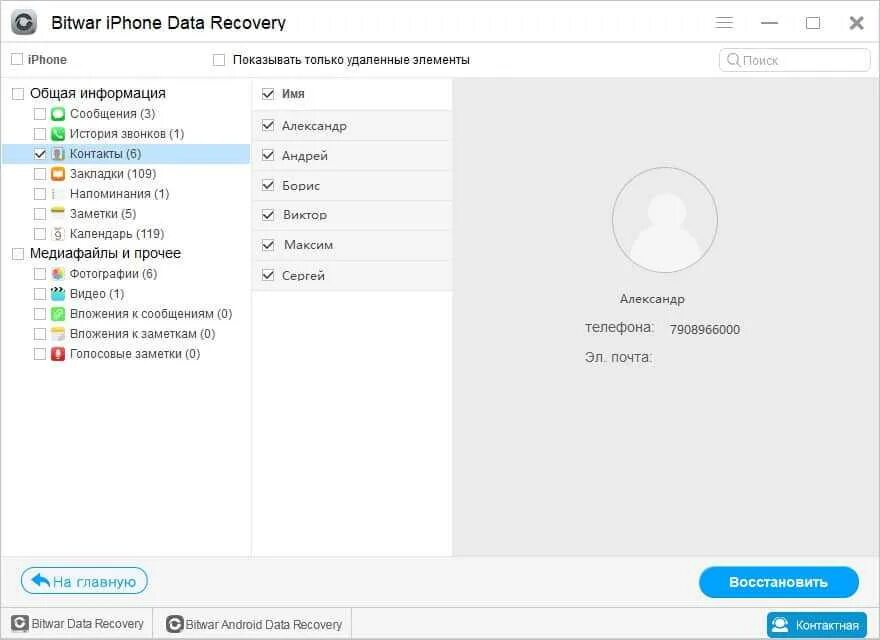Click the Фотографии photos flower icon

(x=58, y=274)
